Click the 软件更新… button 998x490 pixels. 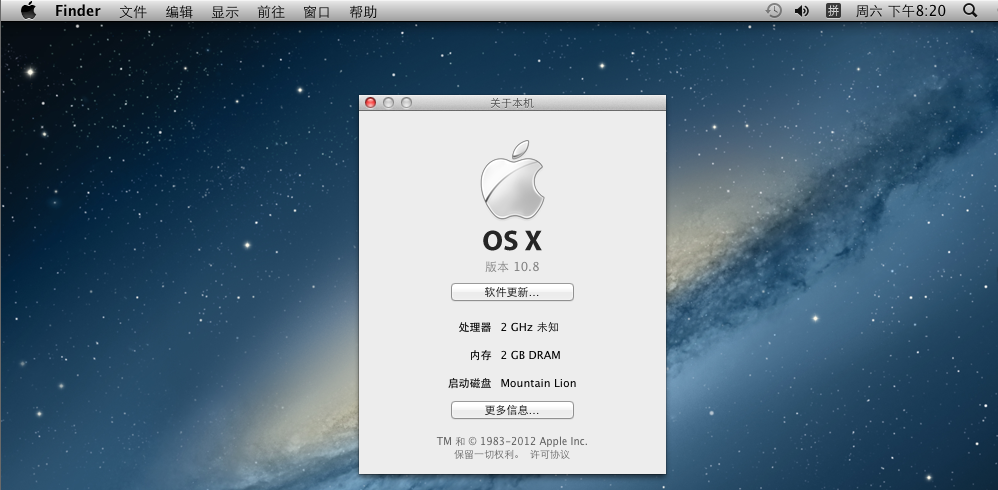pyautogui.click(x=512, y=292)
